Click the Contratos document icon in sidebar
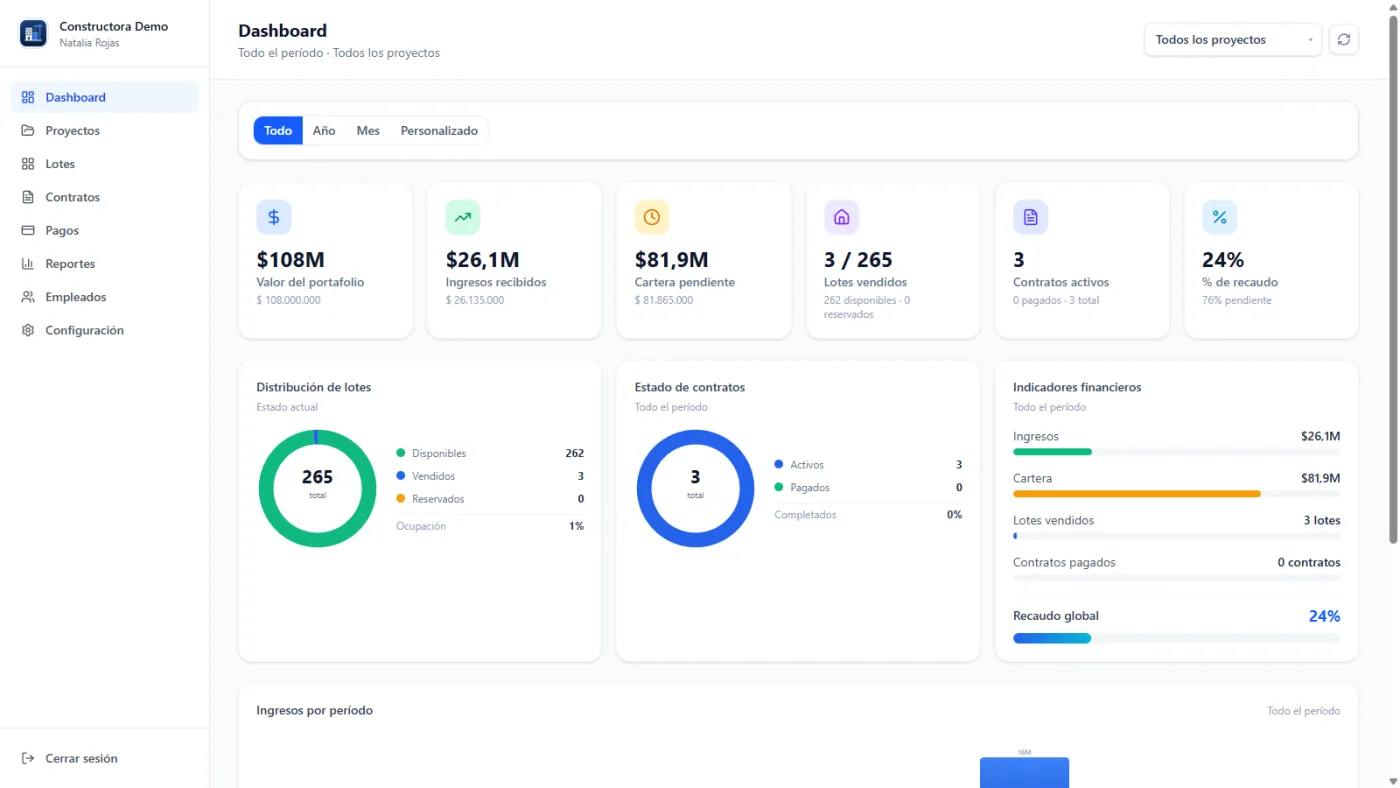The height and width of the screenshot is (788, 1400). [x=28, y=197]
